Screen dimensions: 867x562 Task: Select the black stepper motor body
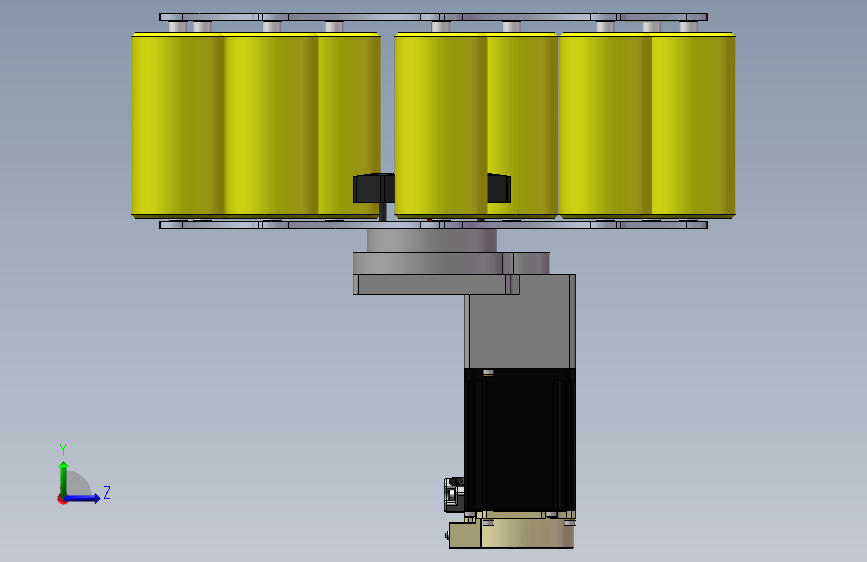pos(520,440)
